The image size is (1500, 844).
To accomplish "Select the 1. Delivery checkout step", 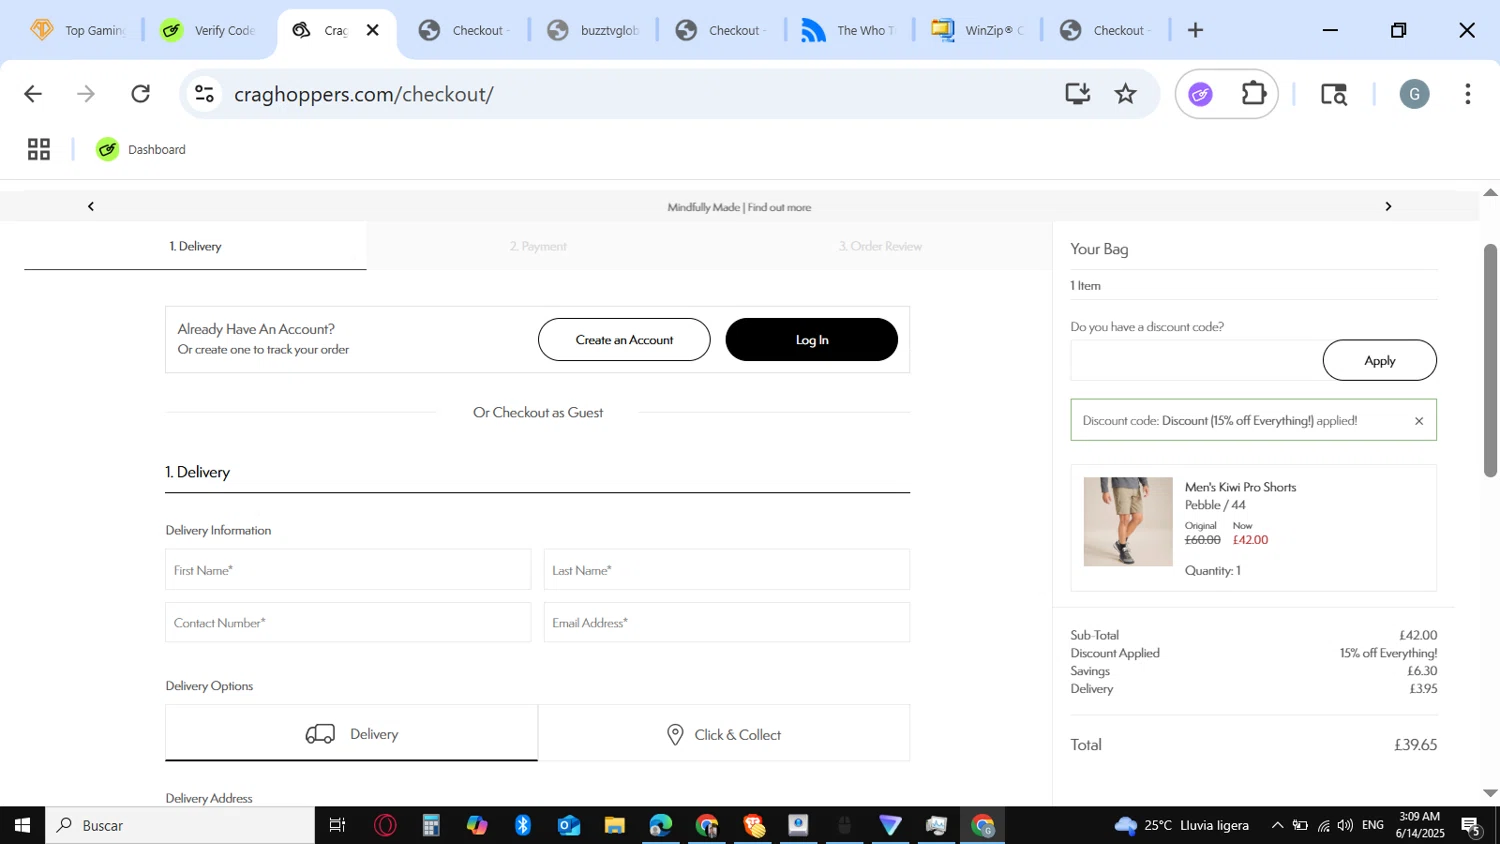I will pos(195,246).
